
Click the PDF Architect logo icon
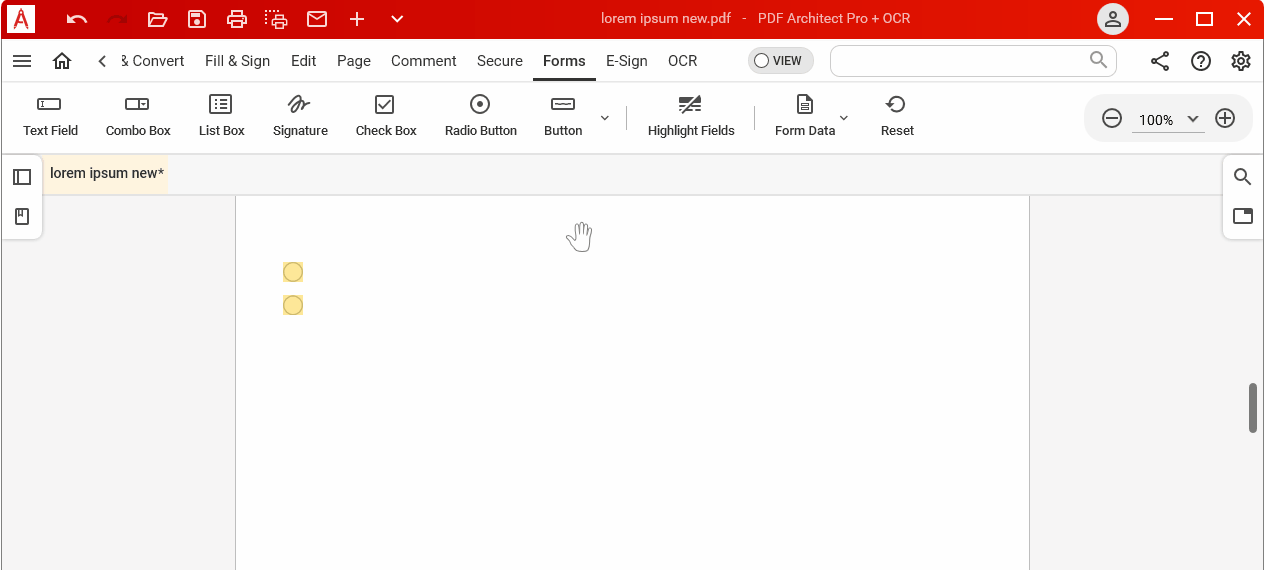coord(20,19)
